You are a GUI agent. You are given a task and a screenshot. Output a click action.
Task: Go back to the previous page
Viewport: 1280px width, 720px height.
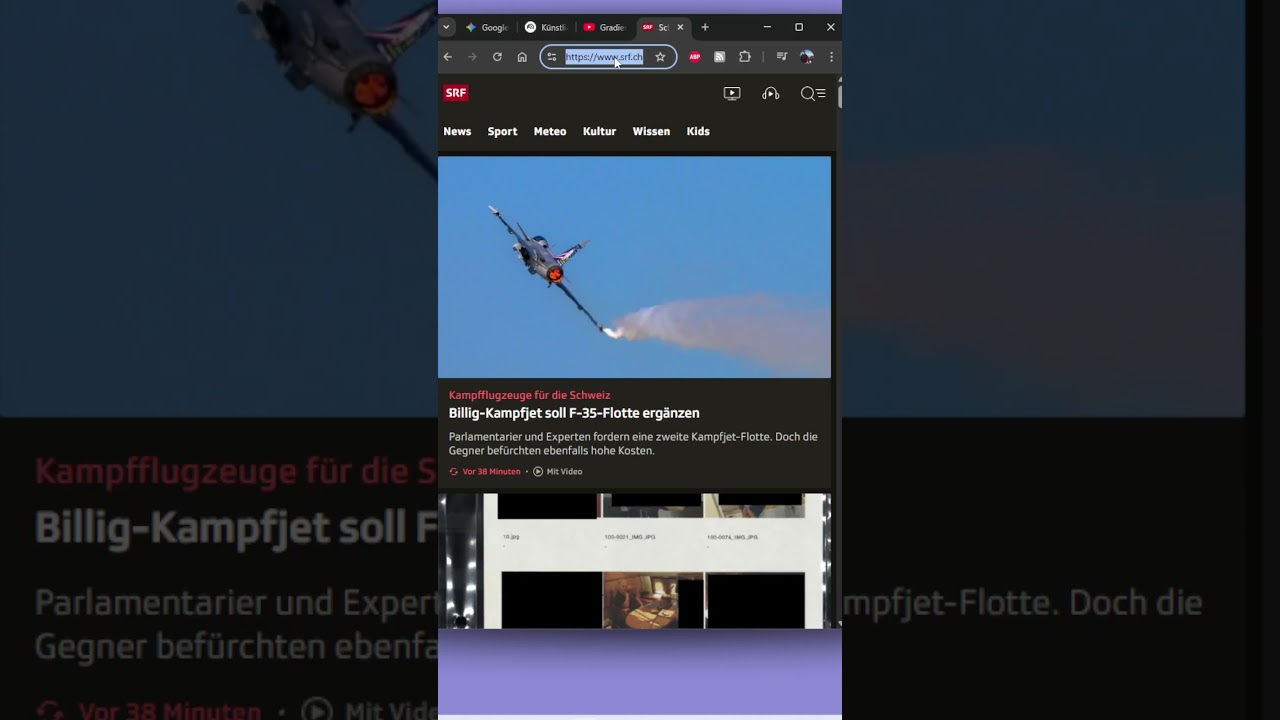[x=448, y=57]
